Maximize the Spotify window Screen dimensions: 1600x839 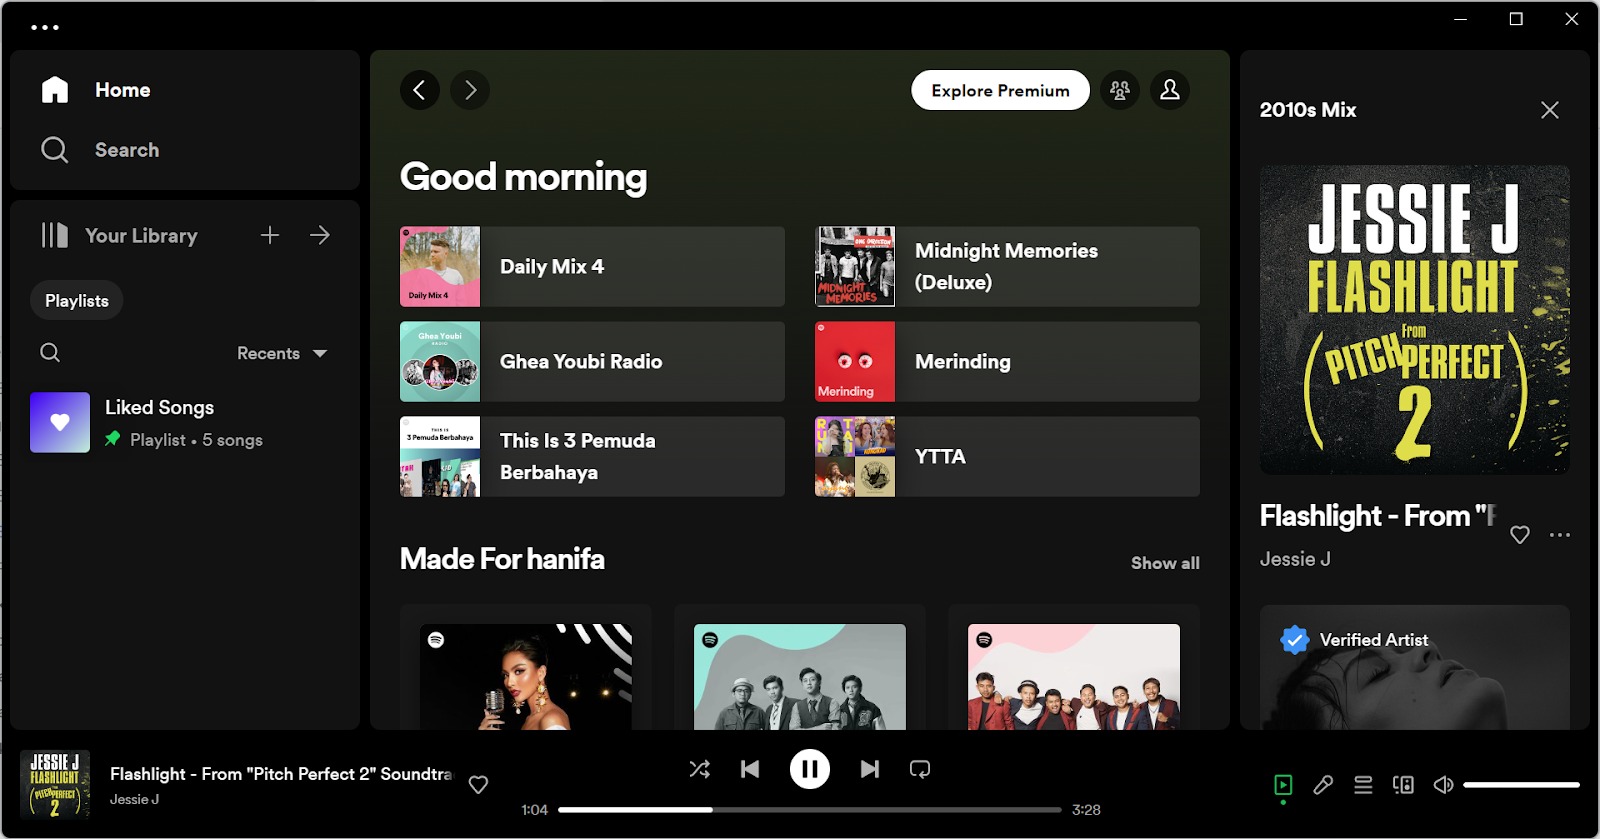1516,19
